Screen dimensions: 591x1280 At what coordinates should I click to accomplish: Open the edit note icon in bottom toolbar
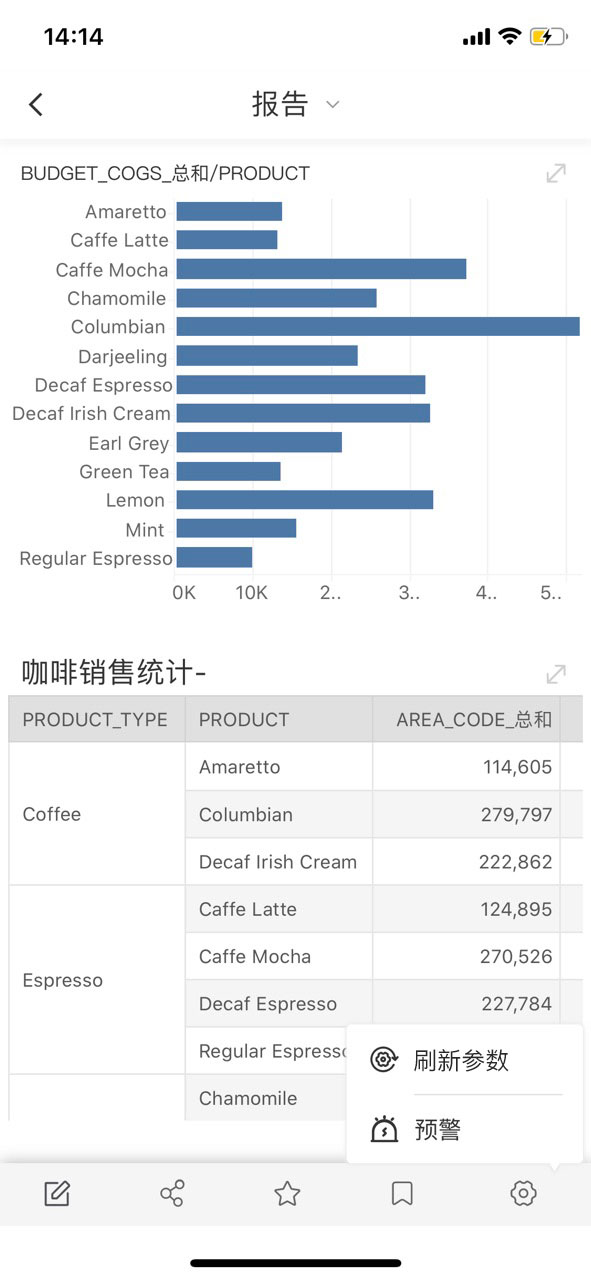(x=57, y=1193)
